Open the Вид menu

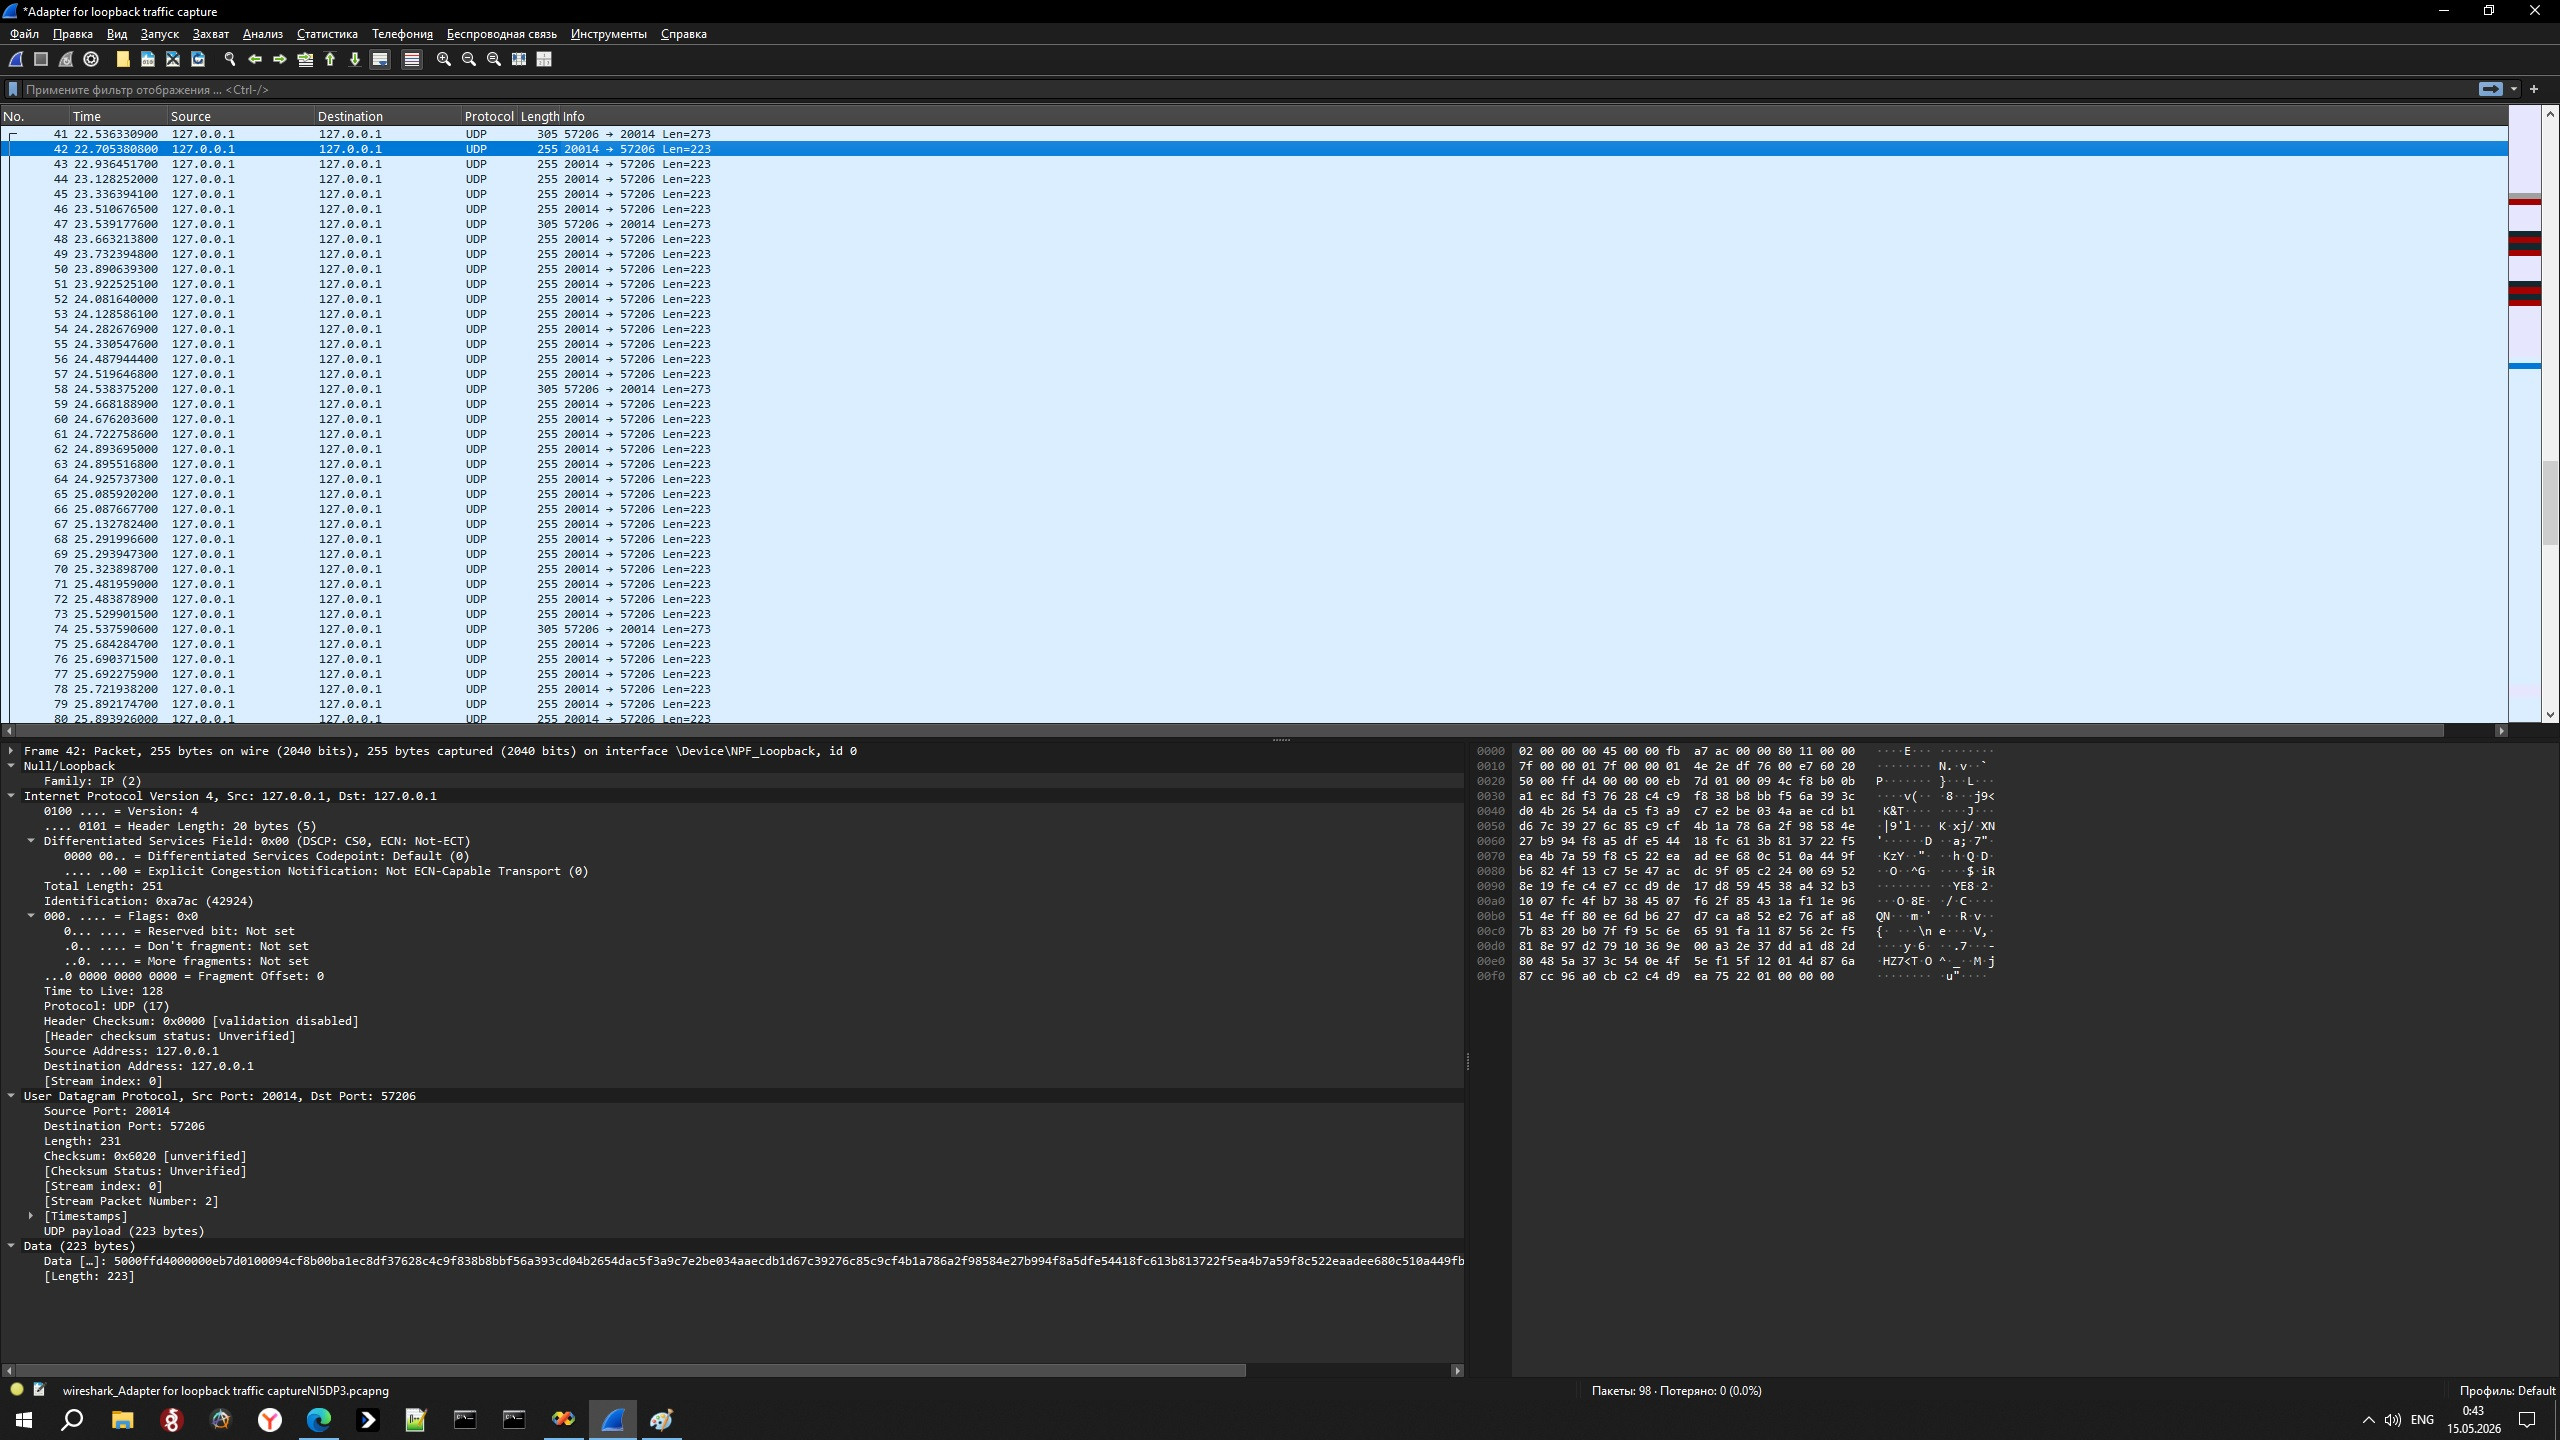[x=117, y=34]
